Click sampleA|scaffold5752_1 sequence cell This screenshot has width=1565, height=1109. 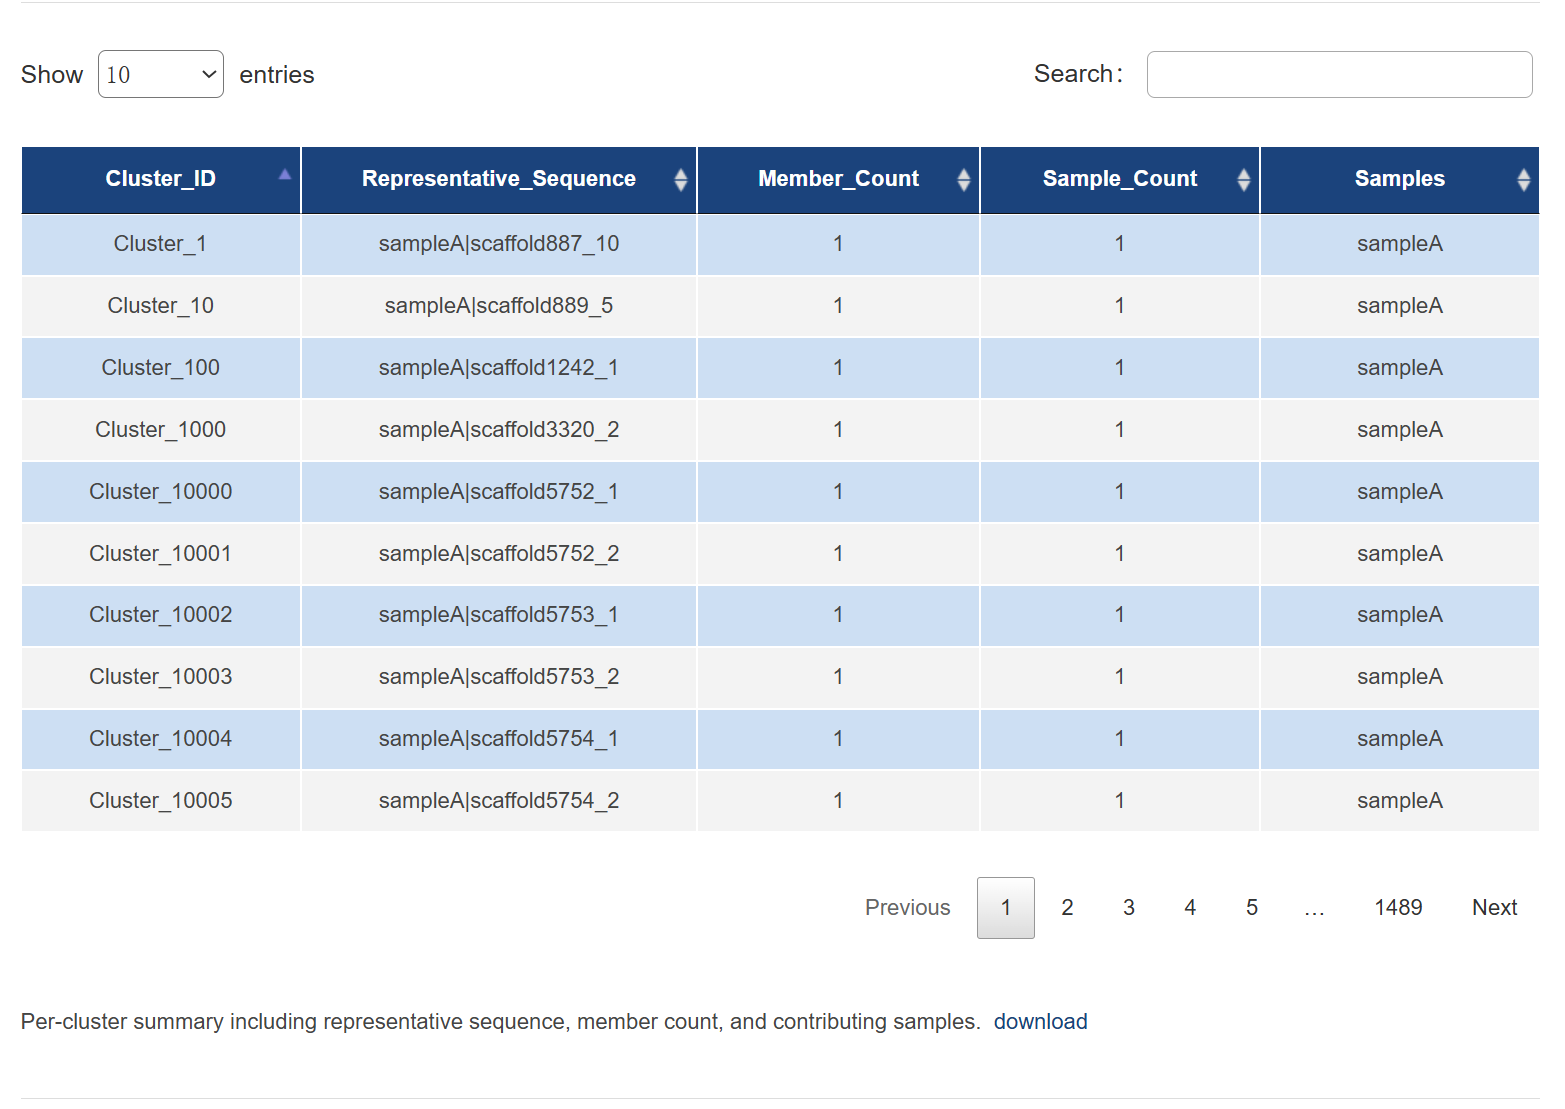tap(499, 492)
